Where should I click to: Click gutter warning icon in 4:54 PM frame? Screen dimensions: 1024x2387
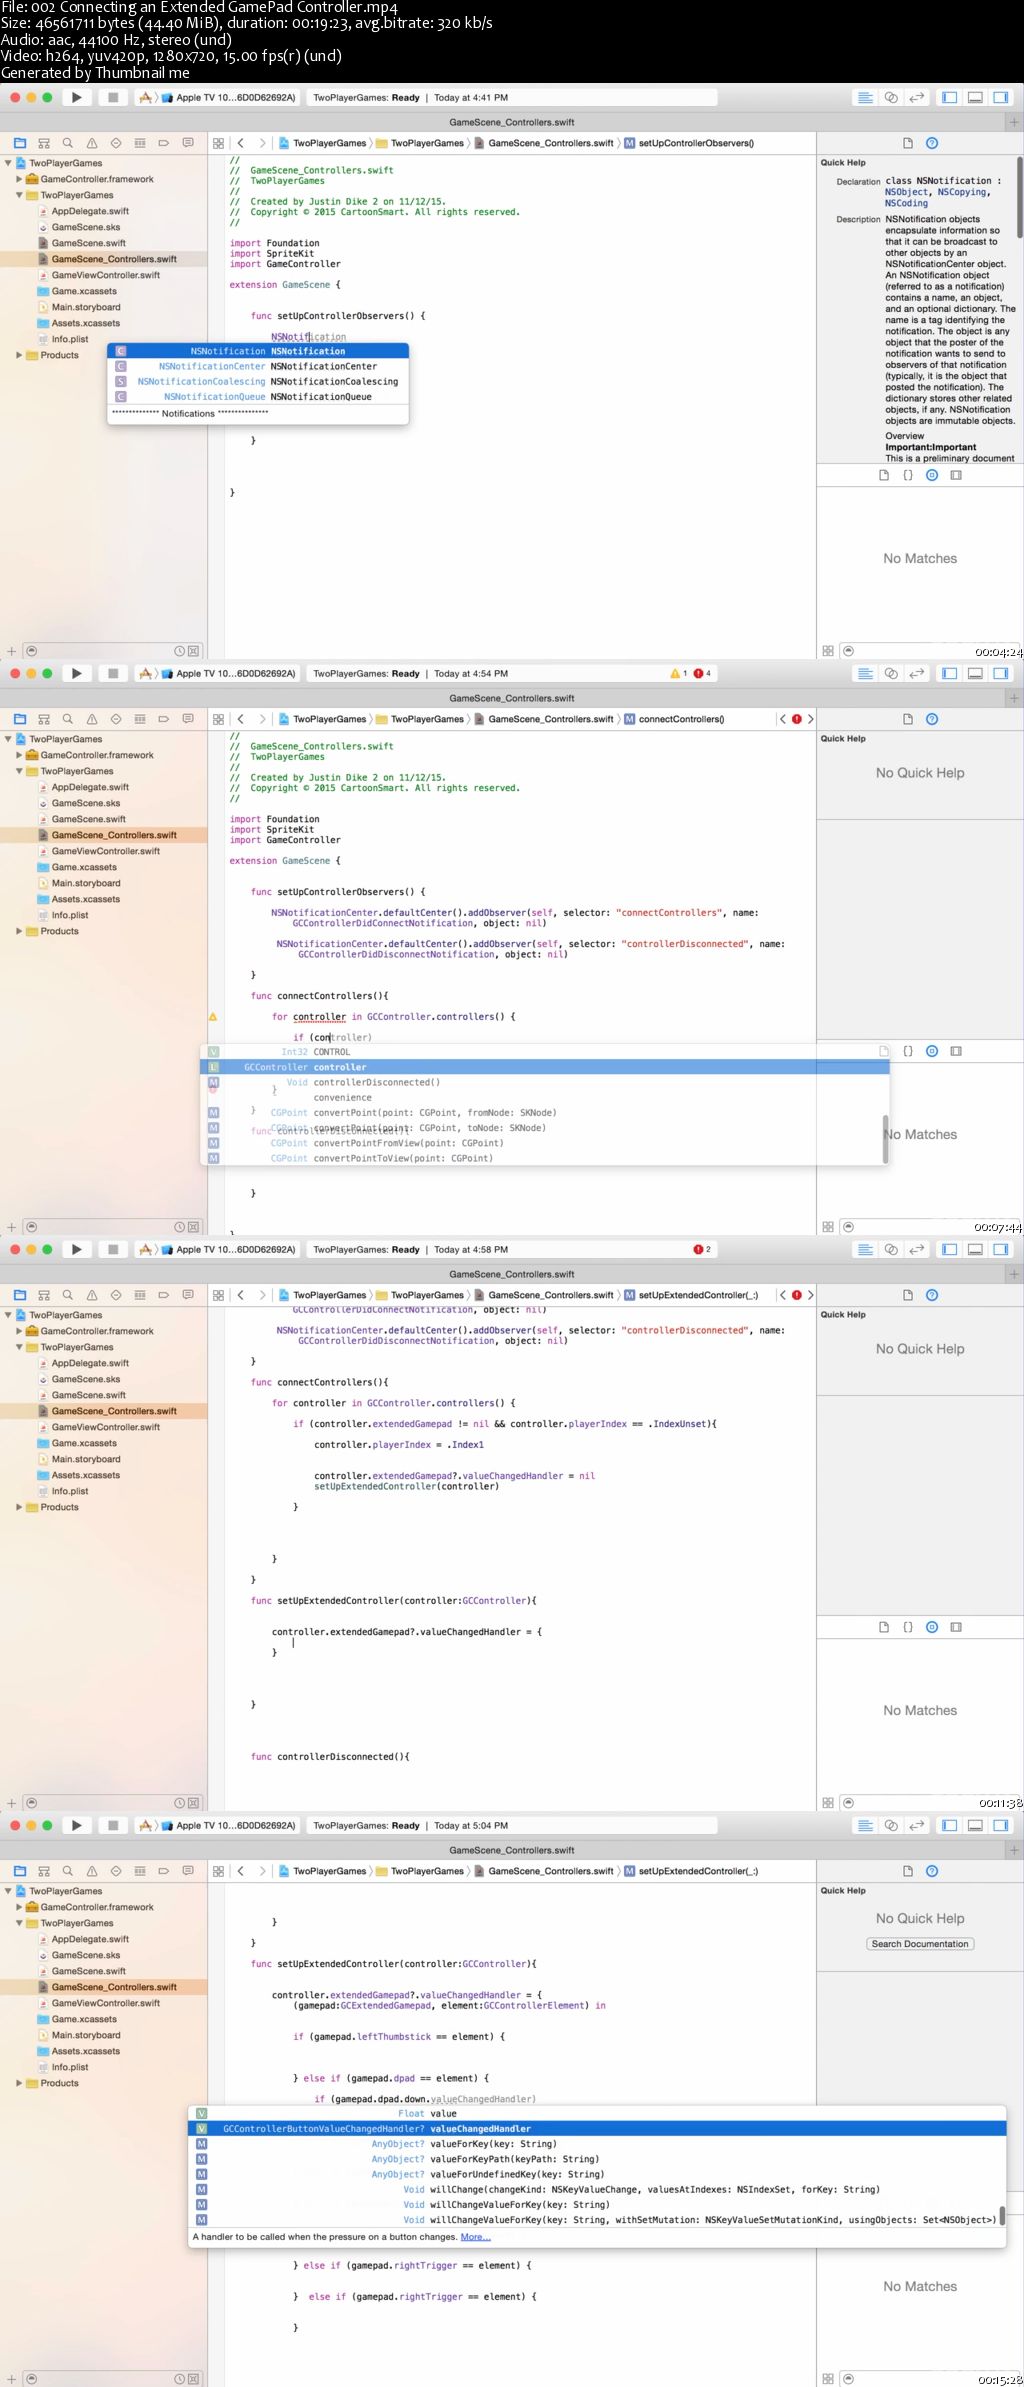click(212, 1016)
